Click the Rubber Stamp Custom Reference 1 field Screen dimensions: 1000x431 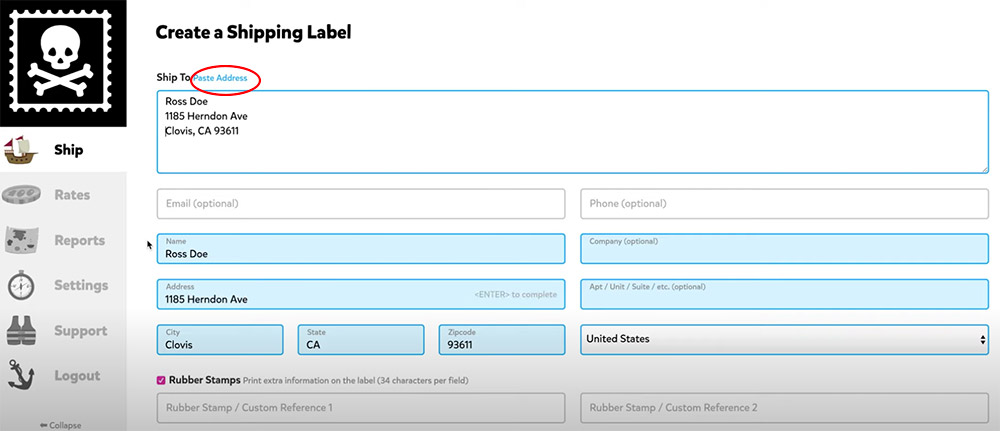pyautogui.click(x=361, y=408)
